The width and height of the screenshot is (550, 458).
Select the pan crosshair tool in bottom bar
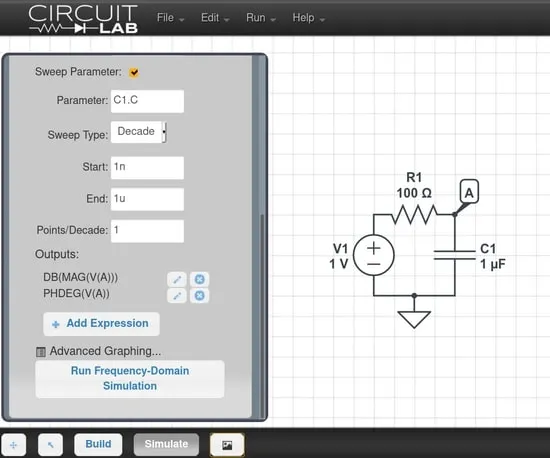coord(14,445)
